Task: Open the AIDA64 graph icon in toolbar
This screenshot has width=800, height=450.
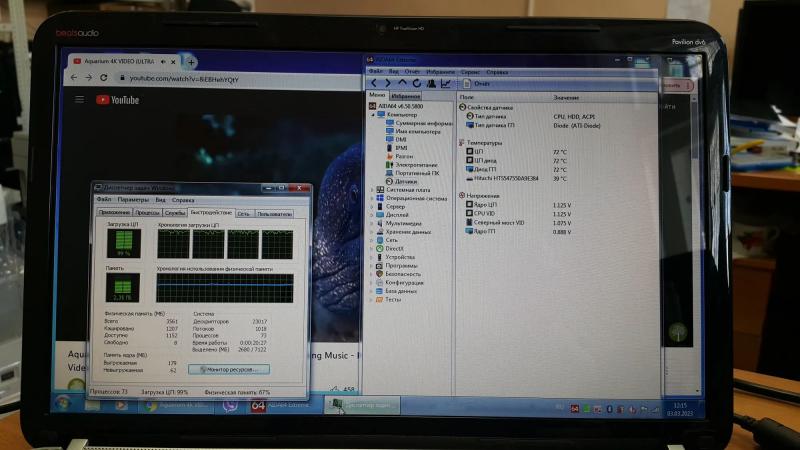Action: pos(445,83)
